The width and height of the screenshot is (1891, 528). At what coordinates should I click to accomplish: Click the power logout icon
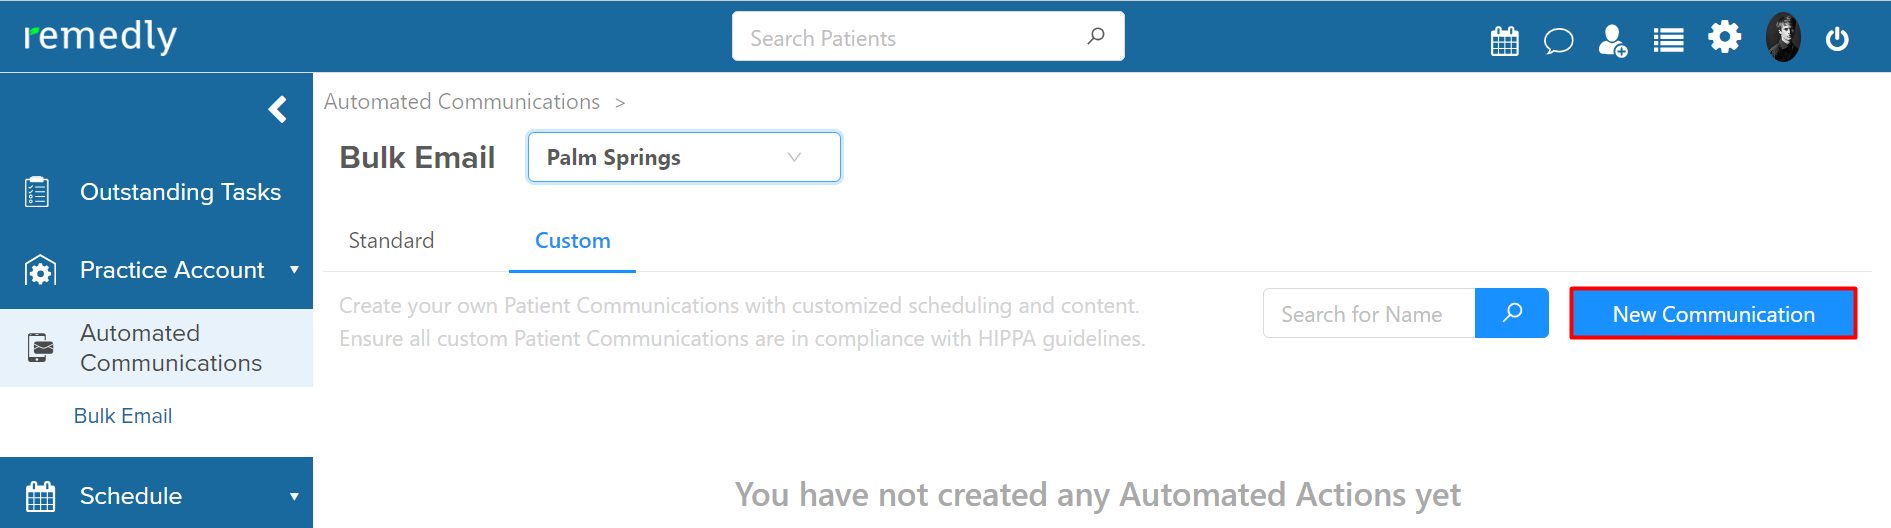click(x=1837, y=39)
